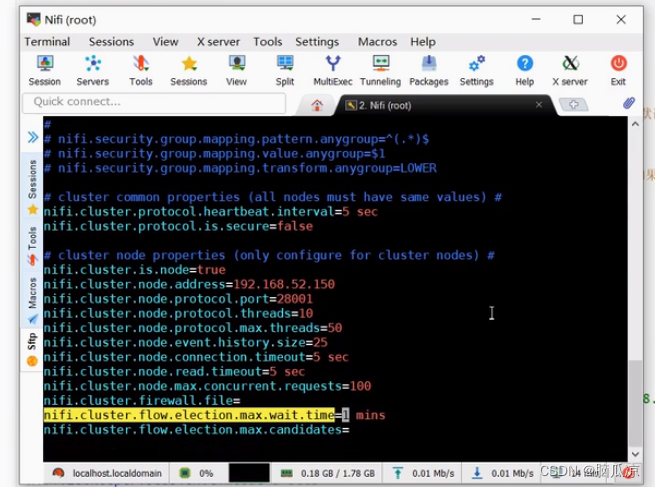Click the node.connection.timeout=5 sec line
The width and height of the screenshot is (655, 487).
coord(196,357)
